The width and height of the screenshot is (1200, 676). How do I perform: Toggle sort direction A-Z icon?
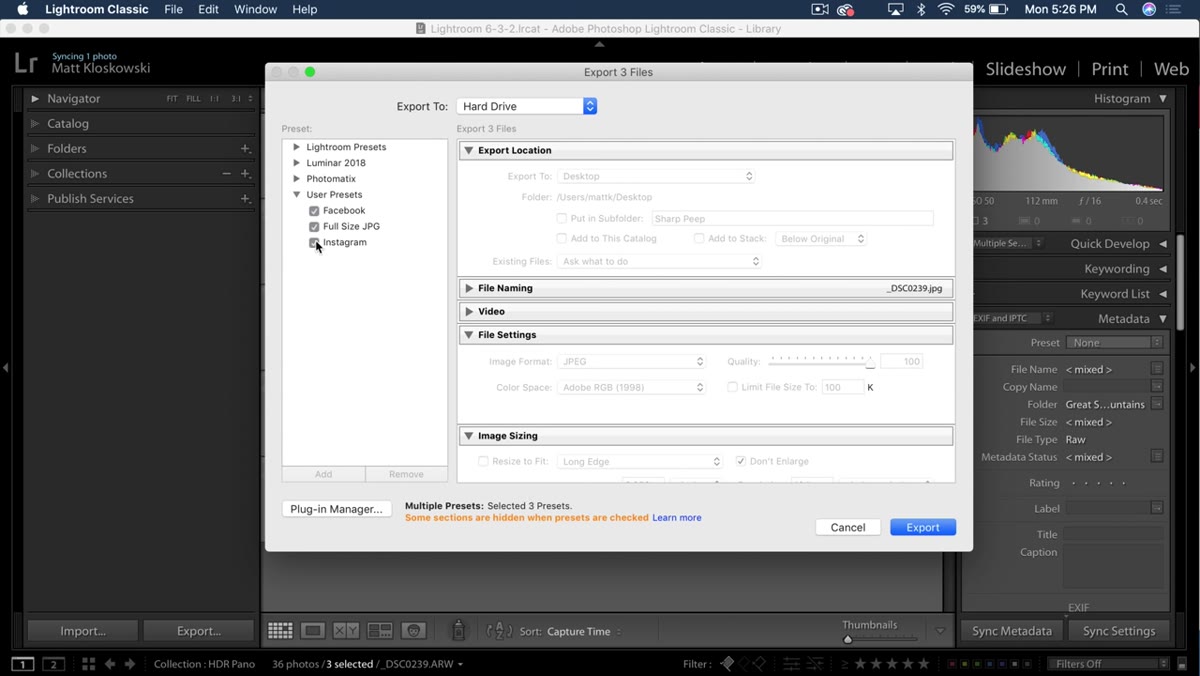pyautogui.click(x=499, y=631)
